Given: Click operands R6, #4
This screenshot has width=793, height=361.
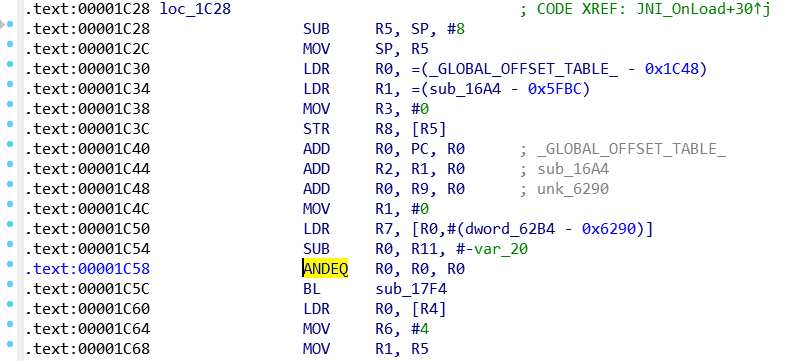Looking at the screenshot, I should coord(402,329).
